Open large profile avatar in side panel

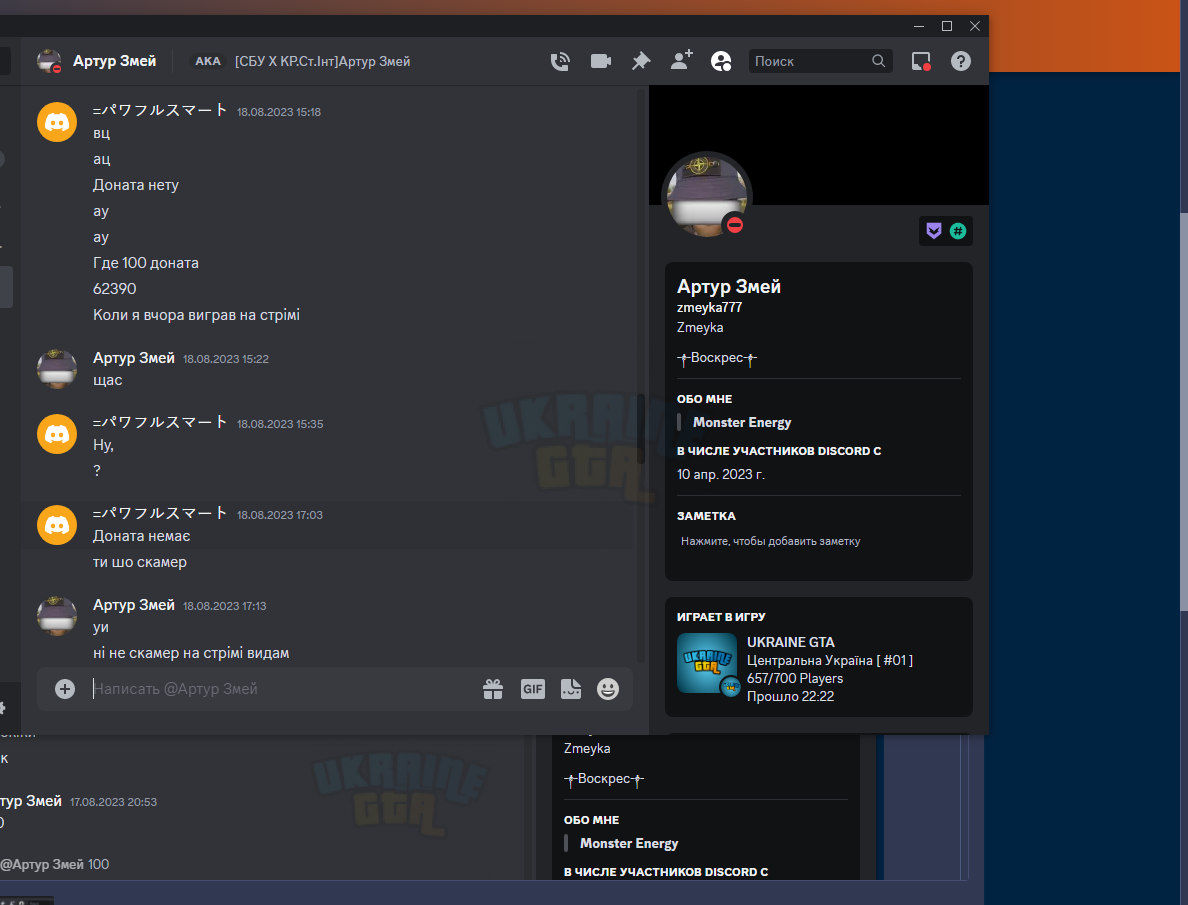[x=706, y=196]
